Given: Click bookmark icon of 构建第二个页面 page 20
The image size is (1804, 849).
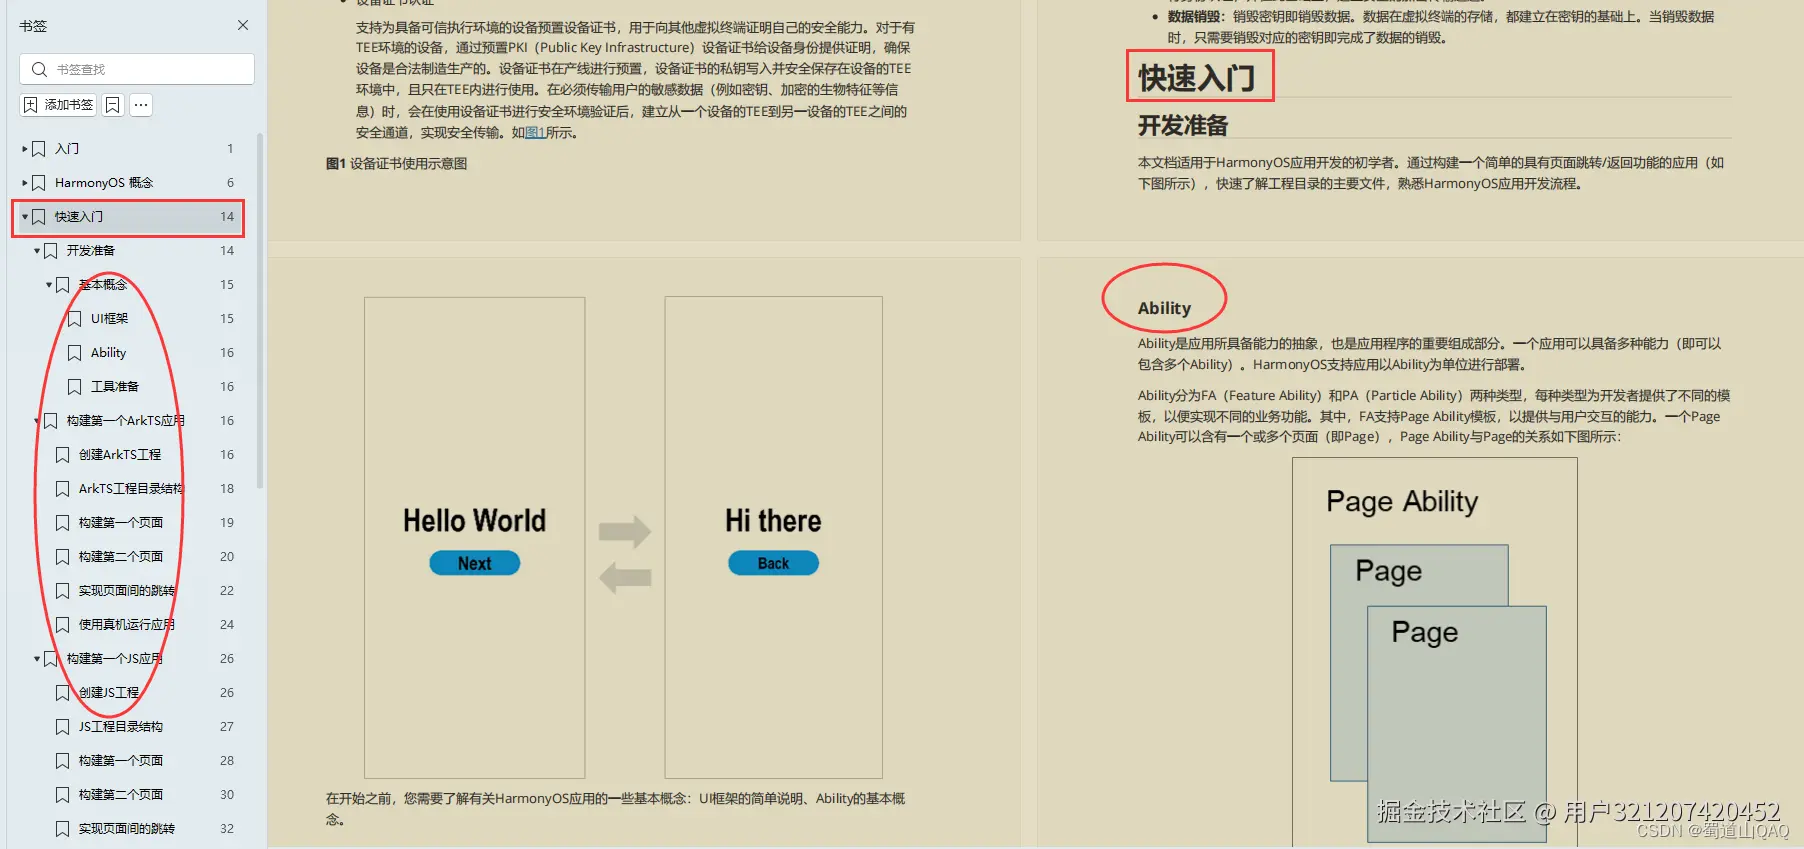Looking at the screenshot, I should click(63, 557).
